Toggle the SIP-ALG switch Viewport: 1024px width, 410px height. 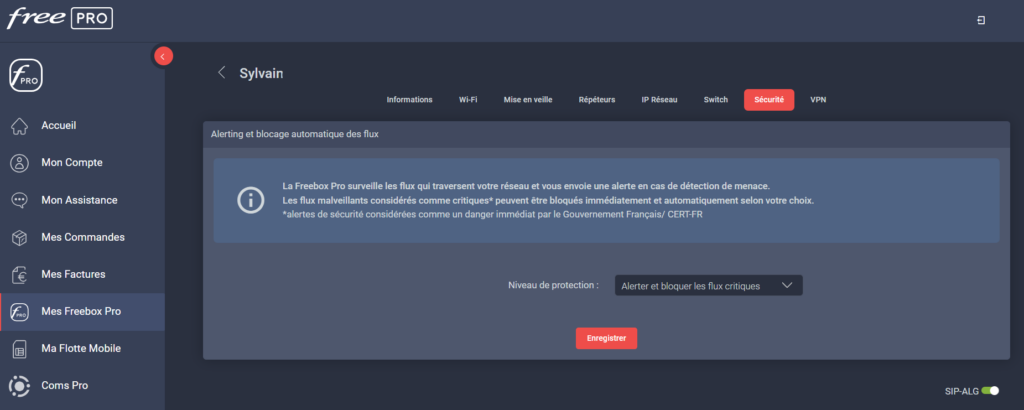coord(990,391)
